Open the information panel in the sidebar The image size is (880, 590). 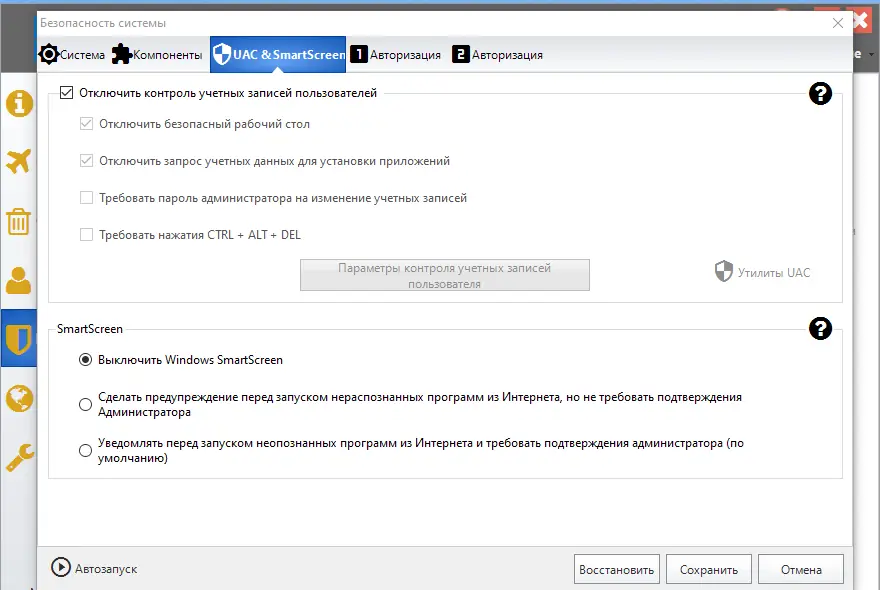pyautogui.click(x=18, y=100)
